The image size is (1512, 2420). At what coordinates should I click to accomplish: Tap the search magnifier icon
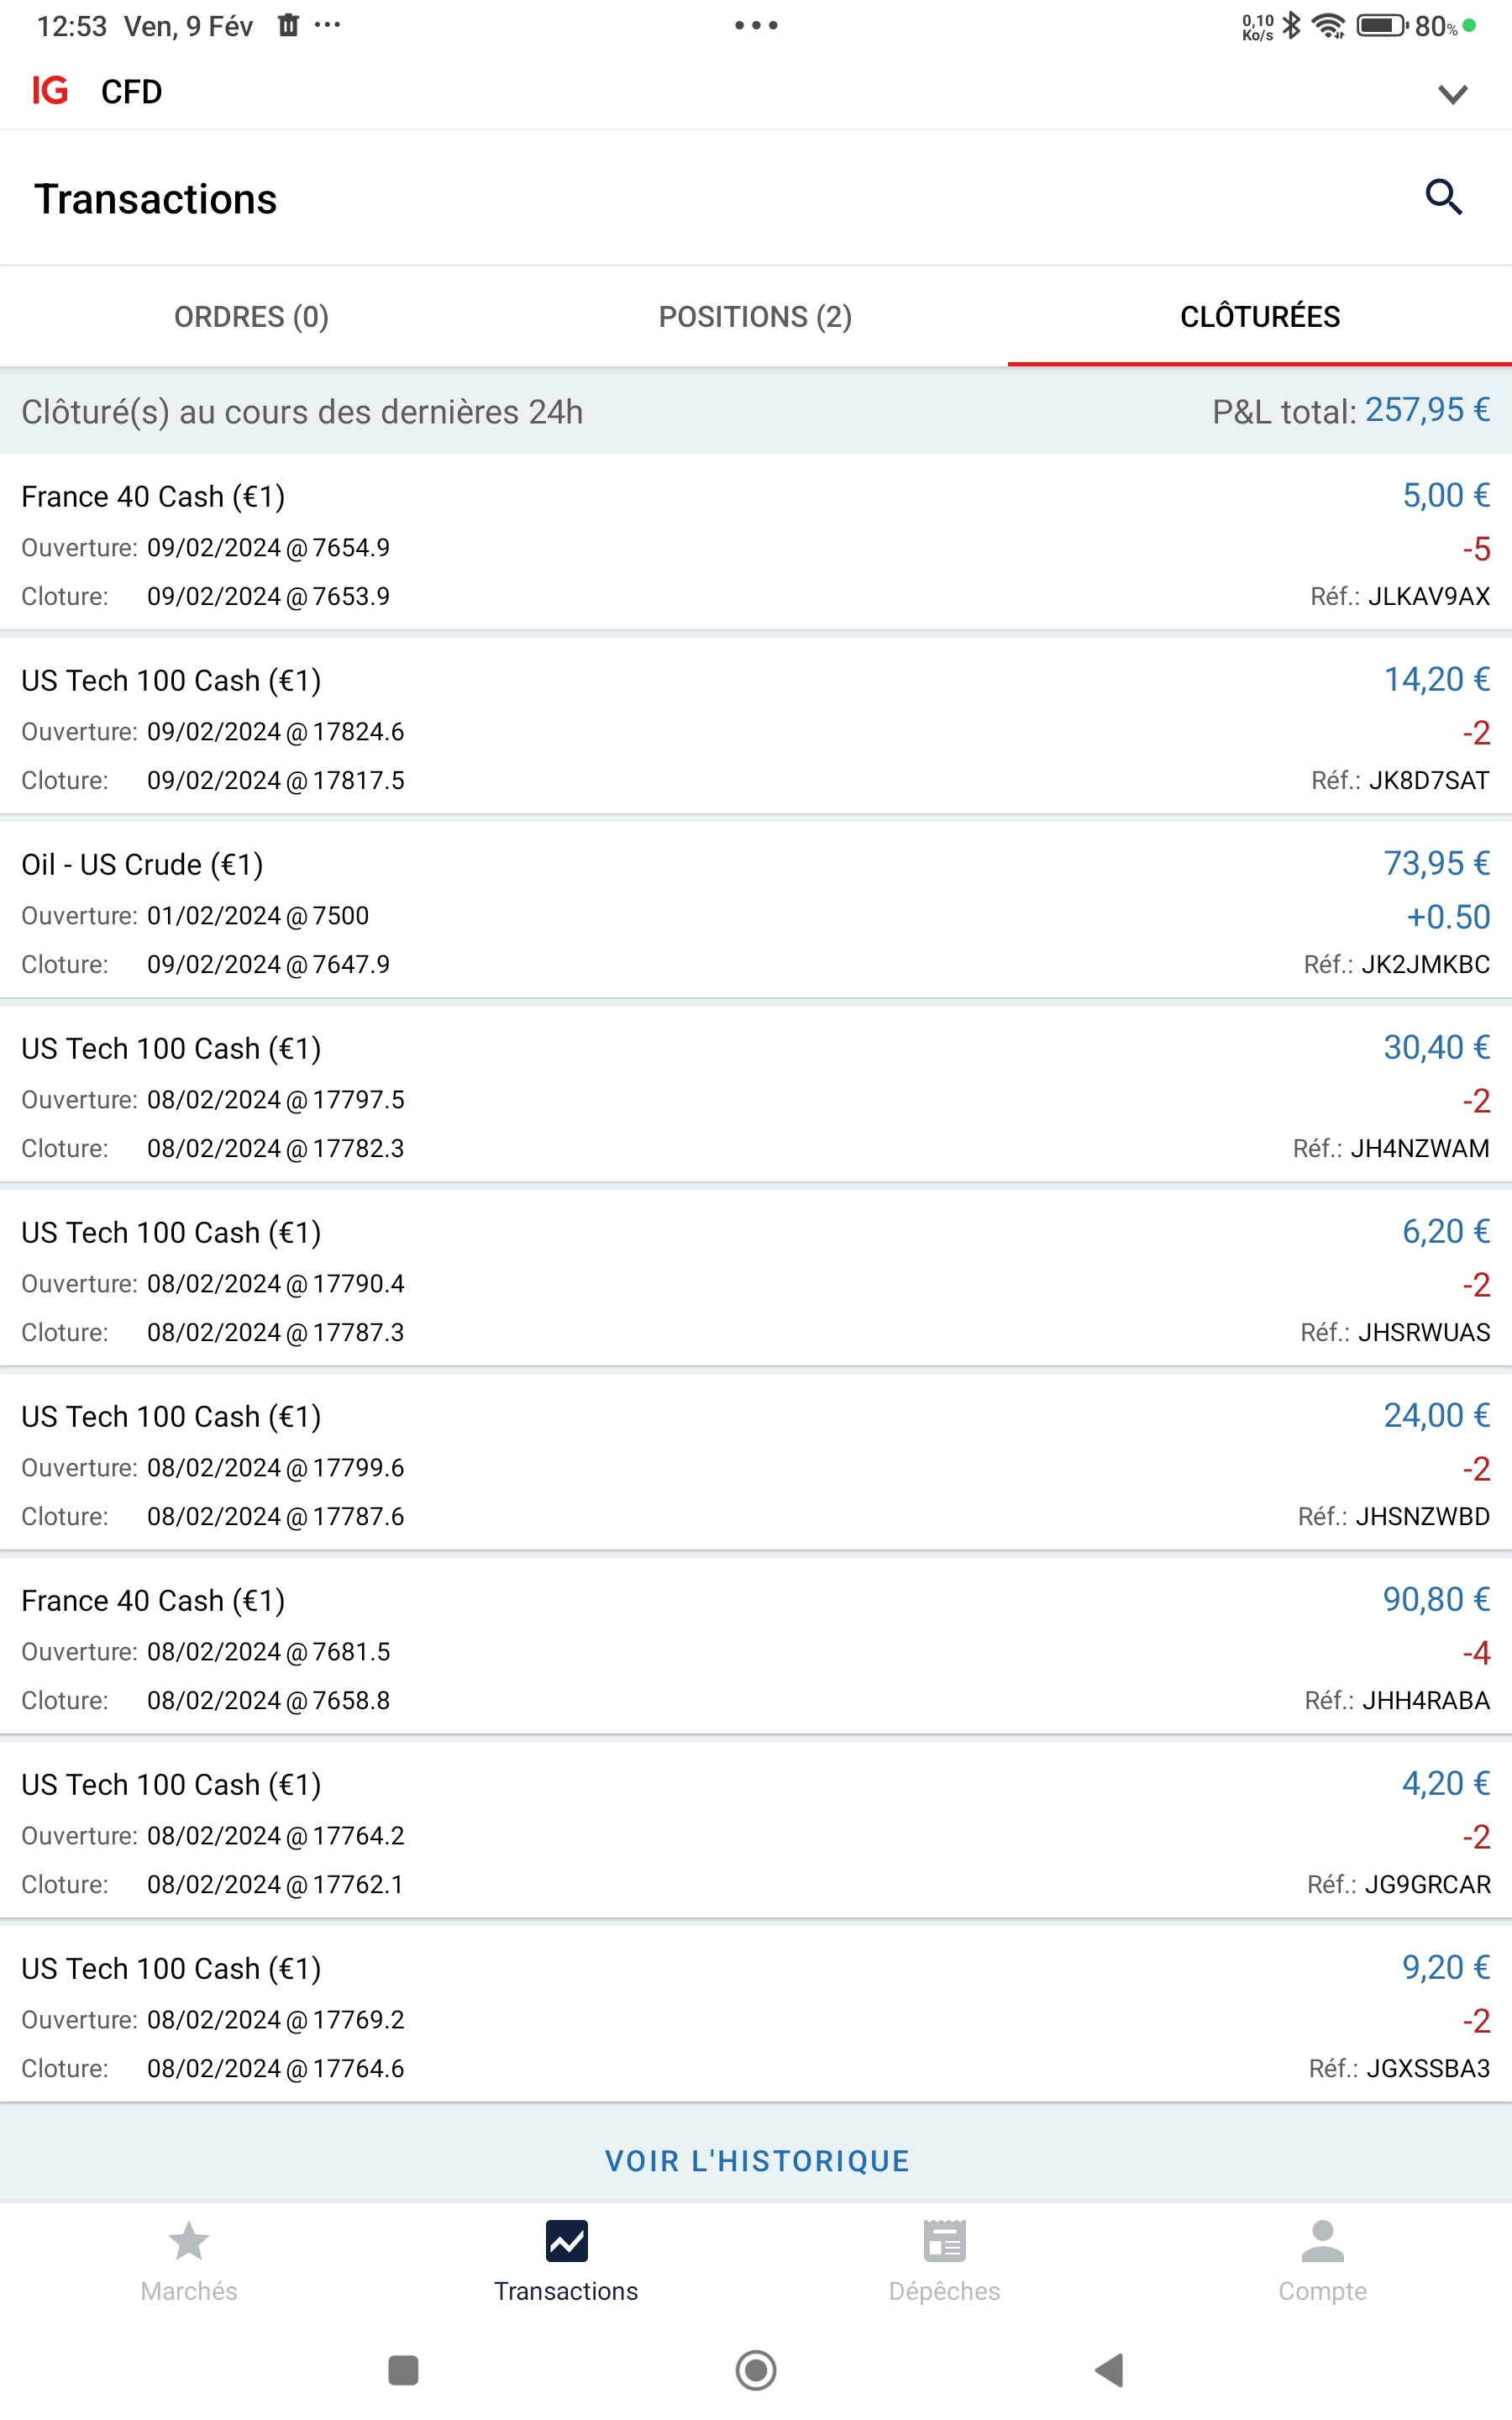point(1442,197)
